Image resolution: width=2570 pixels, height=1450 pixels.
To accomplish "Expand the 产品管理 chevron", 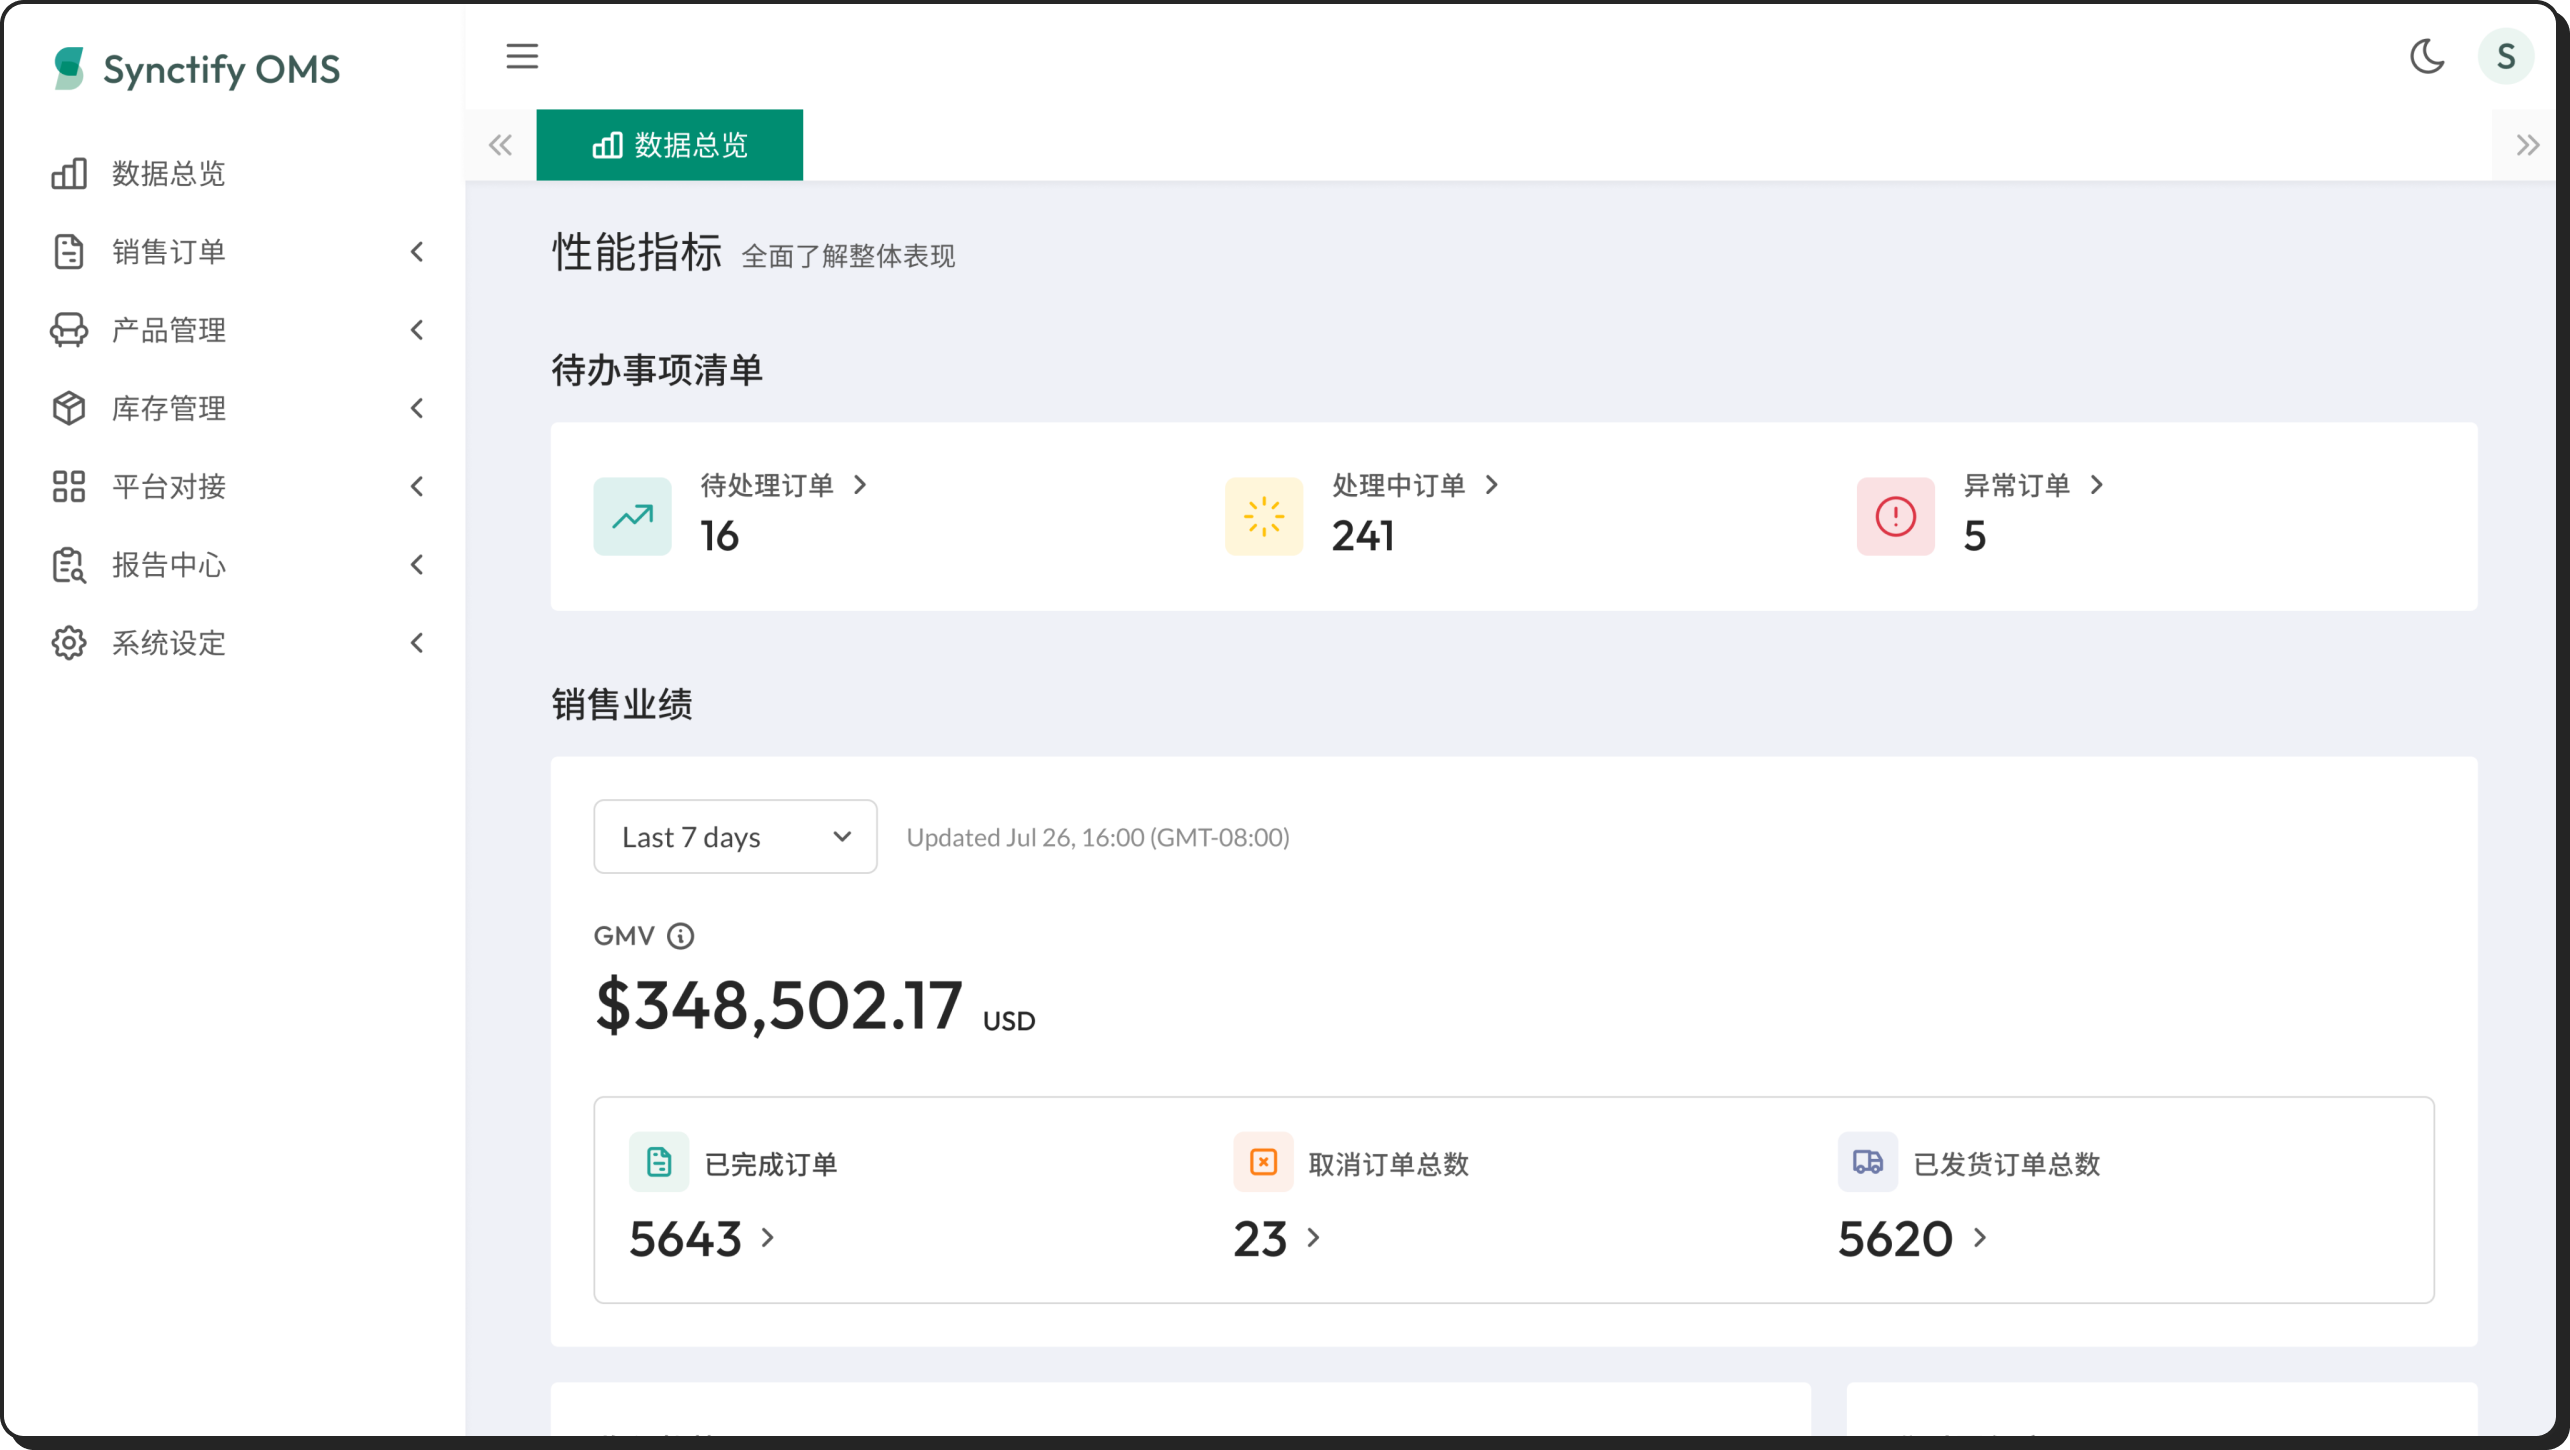I will pos(417,330).
